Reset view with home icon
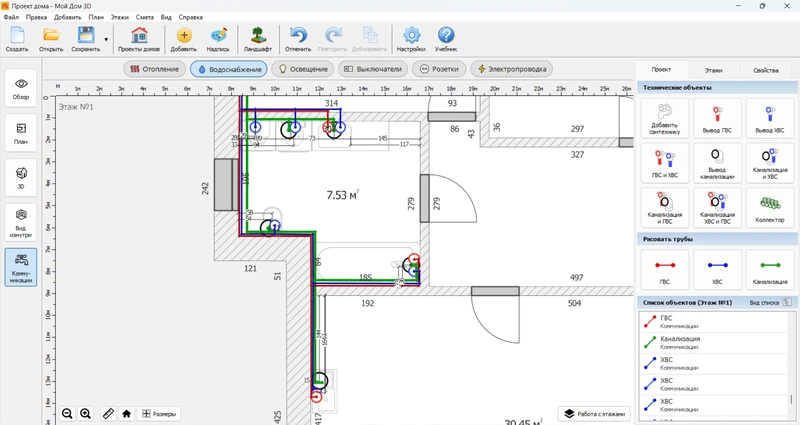The width and height of the screenshot is (800, 425). click(x=127, y=414)
